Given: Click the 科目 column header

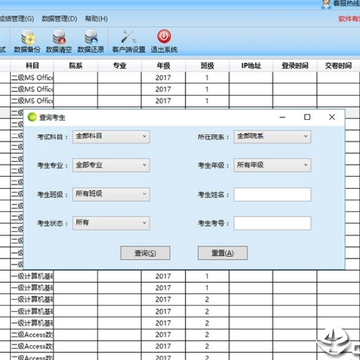Looking at the screenshot, I should click(x=32, y=66).
